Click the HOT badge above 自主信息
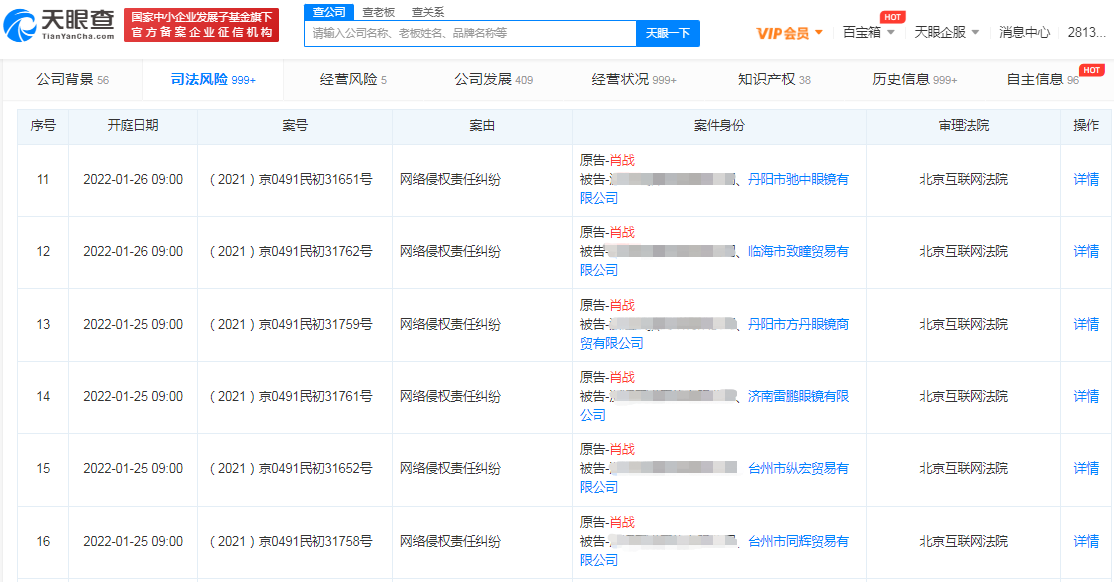This screenshot has height=582, width=1114. click(1091, 70)
